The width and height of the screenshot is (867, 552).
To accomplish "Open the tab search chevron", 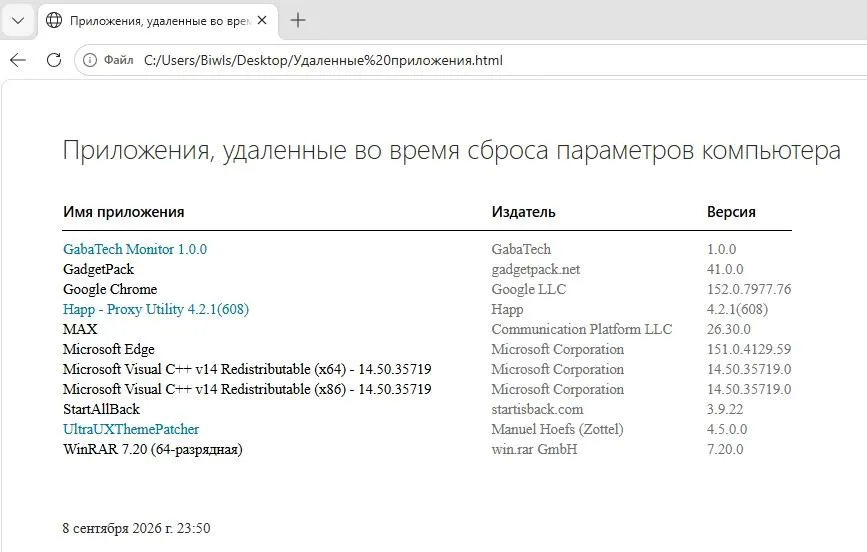I will [x=18, y=21].
